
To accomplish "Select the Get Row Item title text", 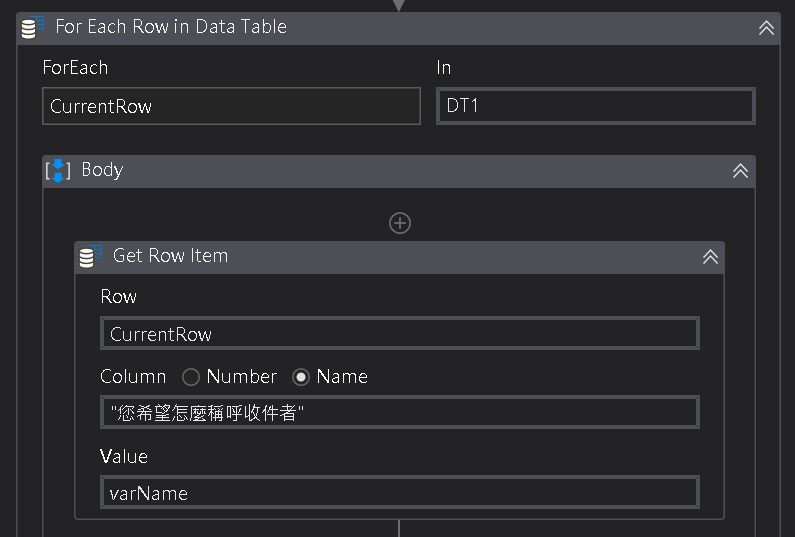I will coord(170,256).
